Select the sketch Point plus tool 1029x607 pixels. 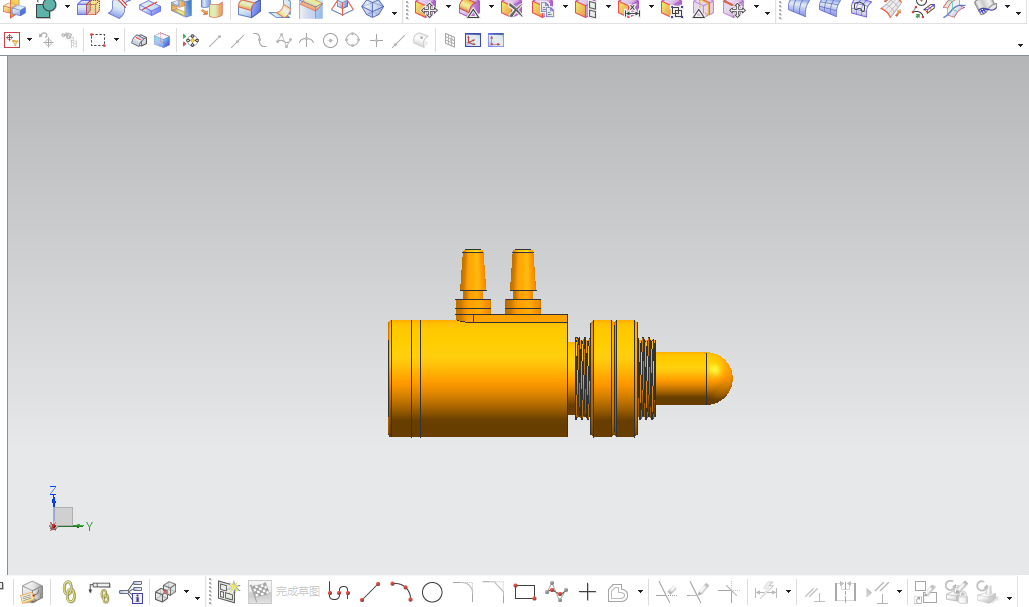click(x=587, y=593)
